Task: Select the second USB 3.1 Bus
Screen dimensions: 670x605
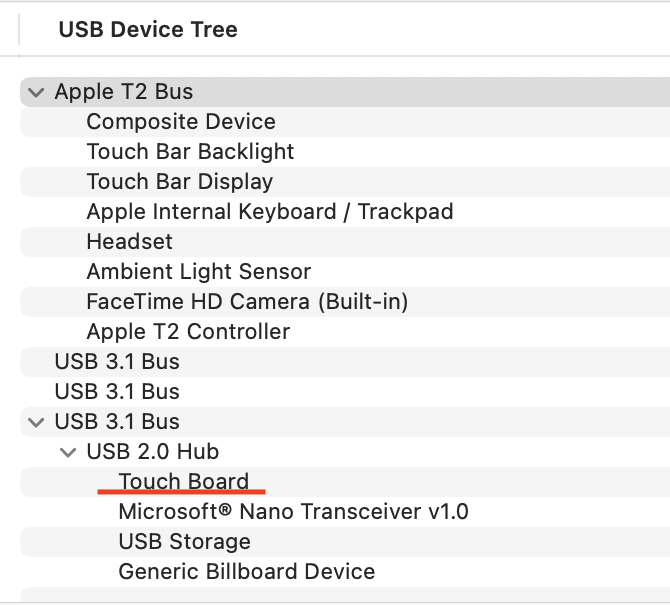Action: [117, 392]
